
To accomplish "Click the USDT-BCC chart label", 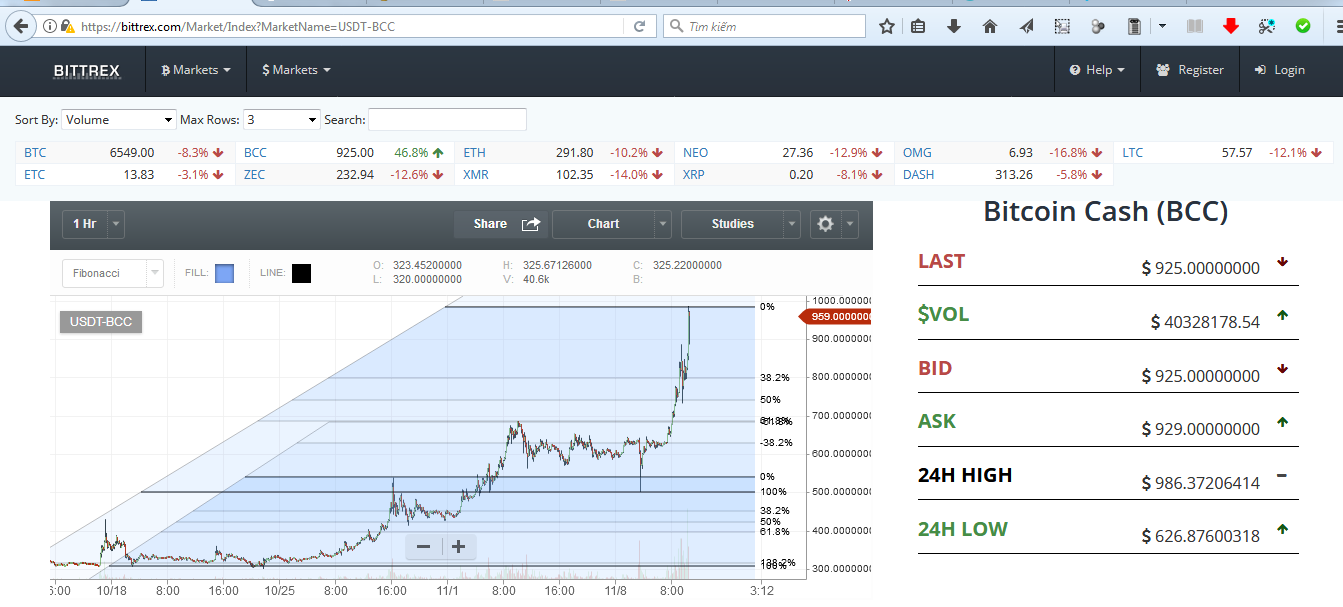I will (101, 322).
